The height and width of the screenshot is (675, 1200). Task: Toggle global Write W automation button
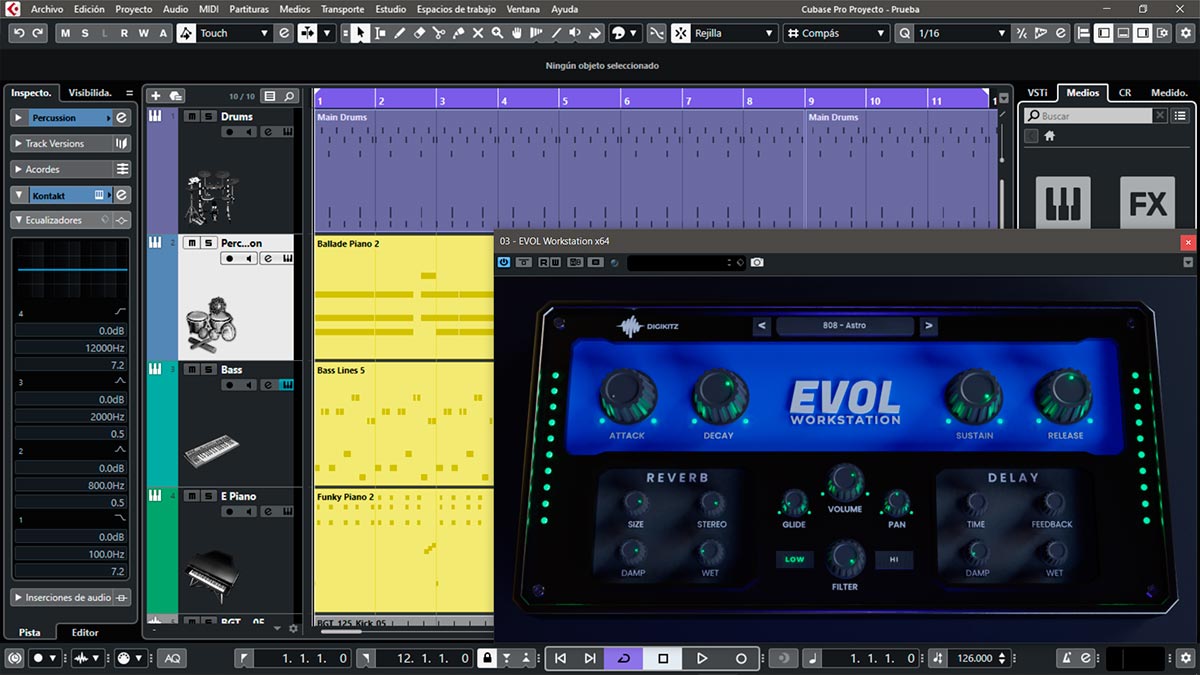[143, 33]
